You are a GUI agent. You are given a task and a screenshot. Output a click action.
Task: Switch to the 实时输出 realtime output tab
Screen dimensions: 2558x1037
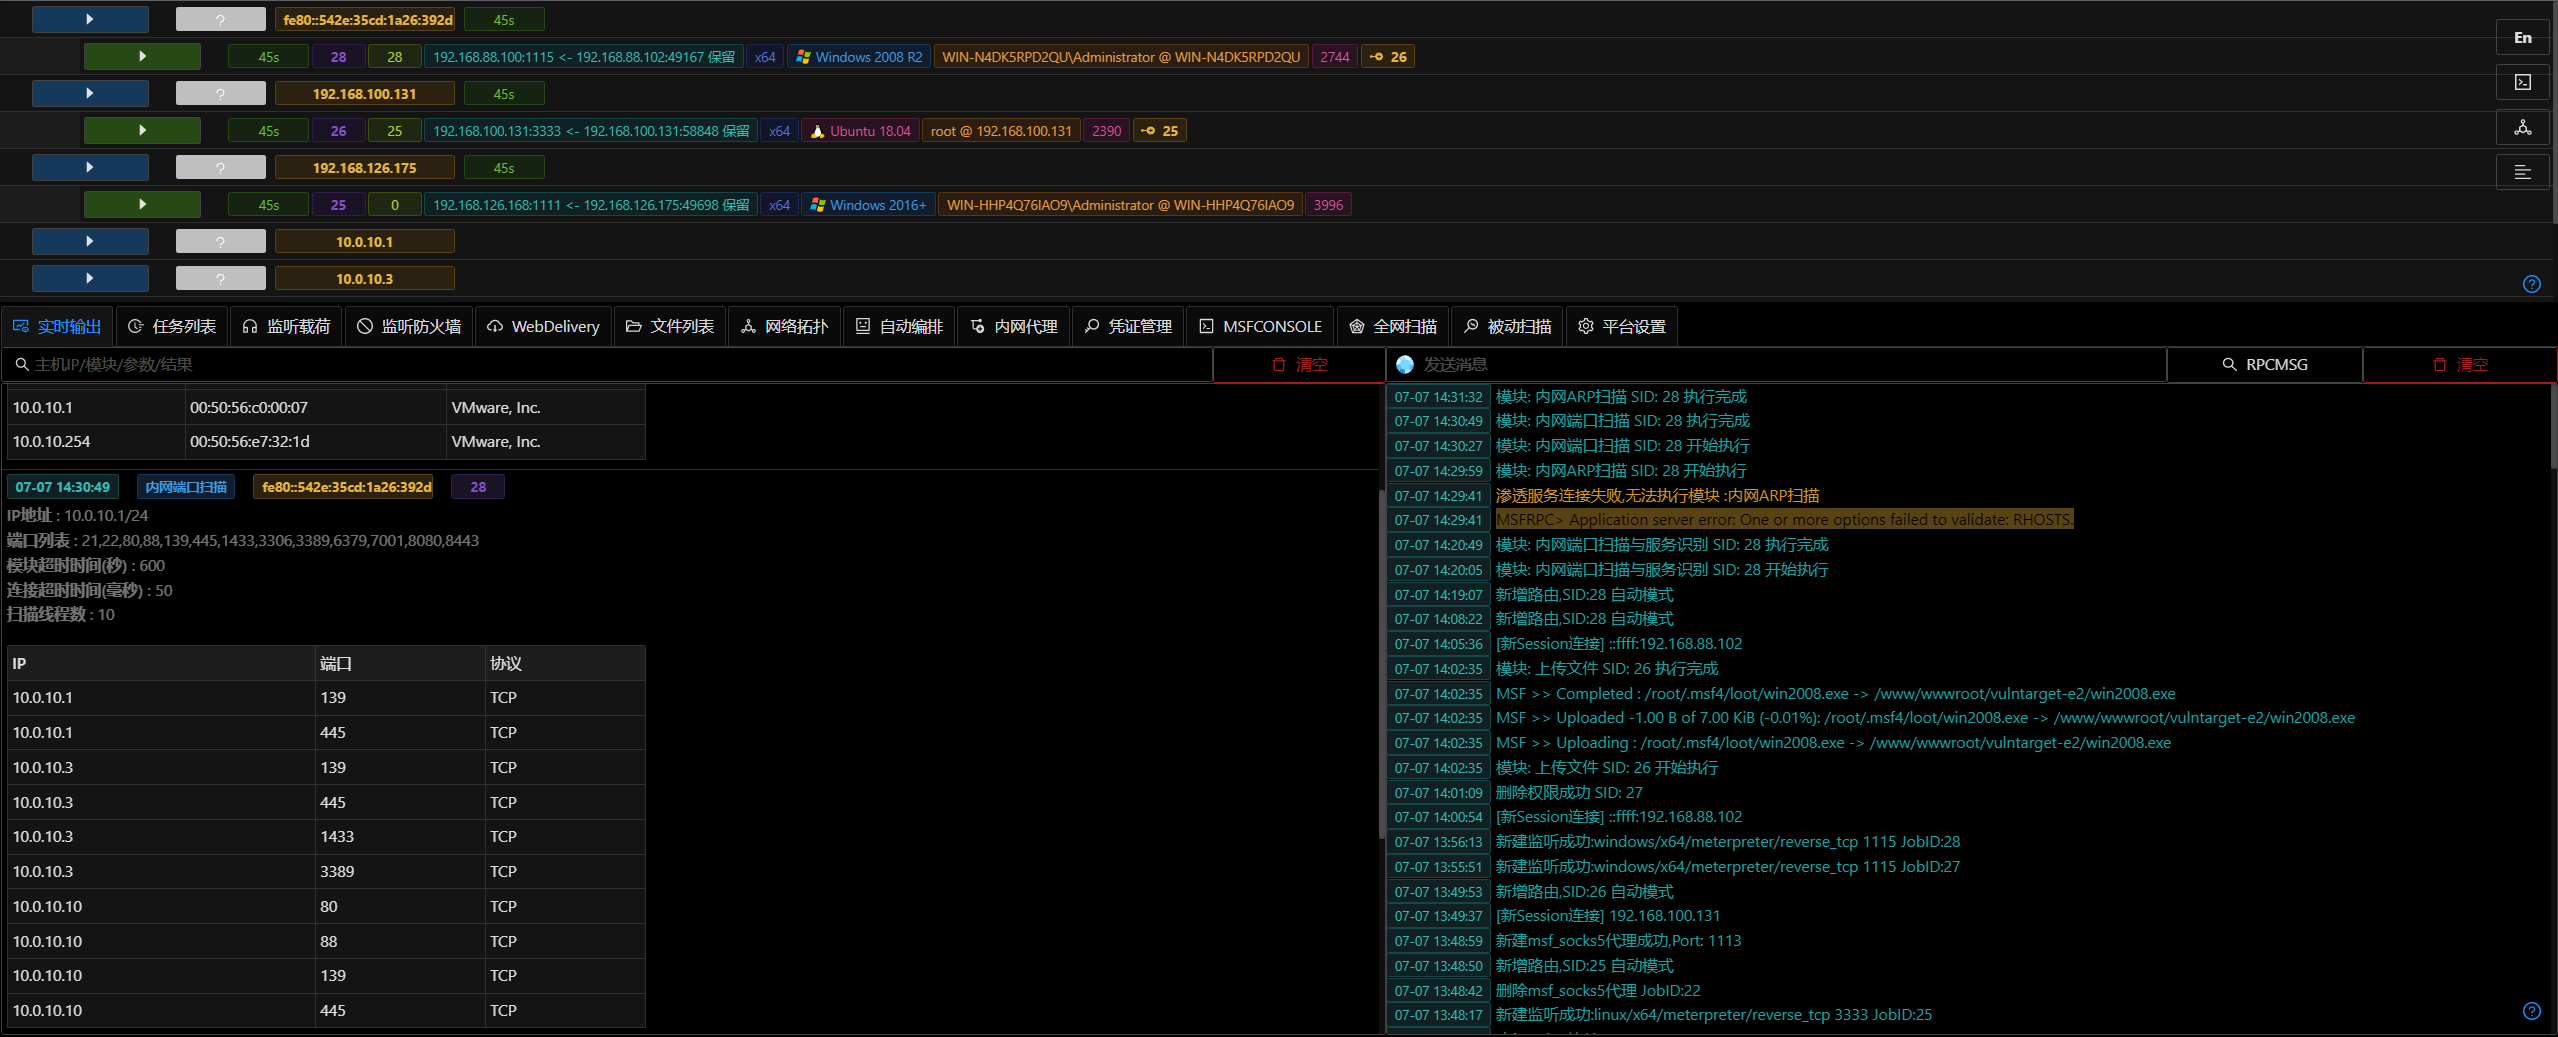(x=57, y=327)
